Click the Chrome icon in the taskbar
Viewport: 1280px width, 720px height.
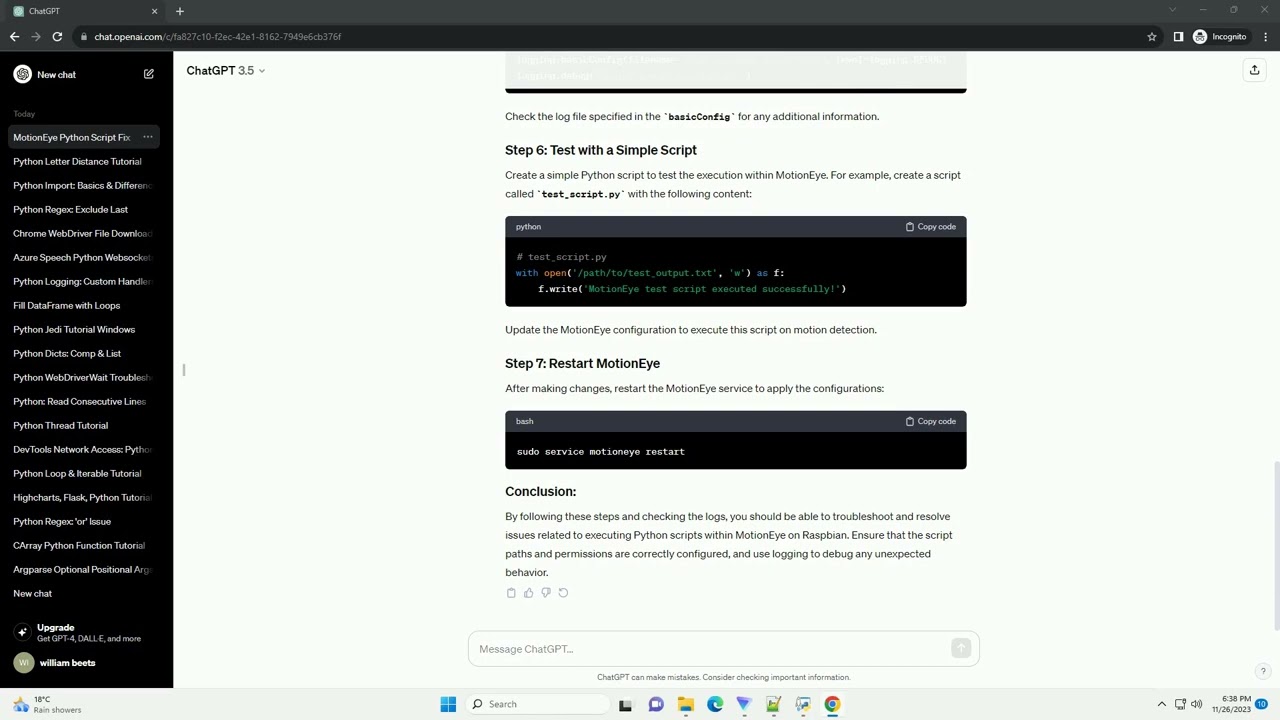832,704
